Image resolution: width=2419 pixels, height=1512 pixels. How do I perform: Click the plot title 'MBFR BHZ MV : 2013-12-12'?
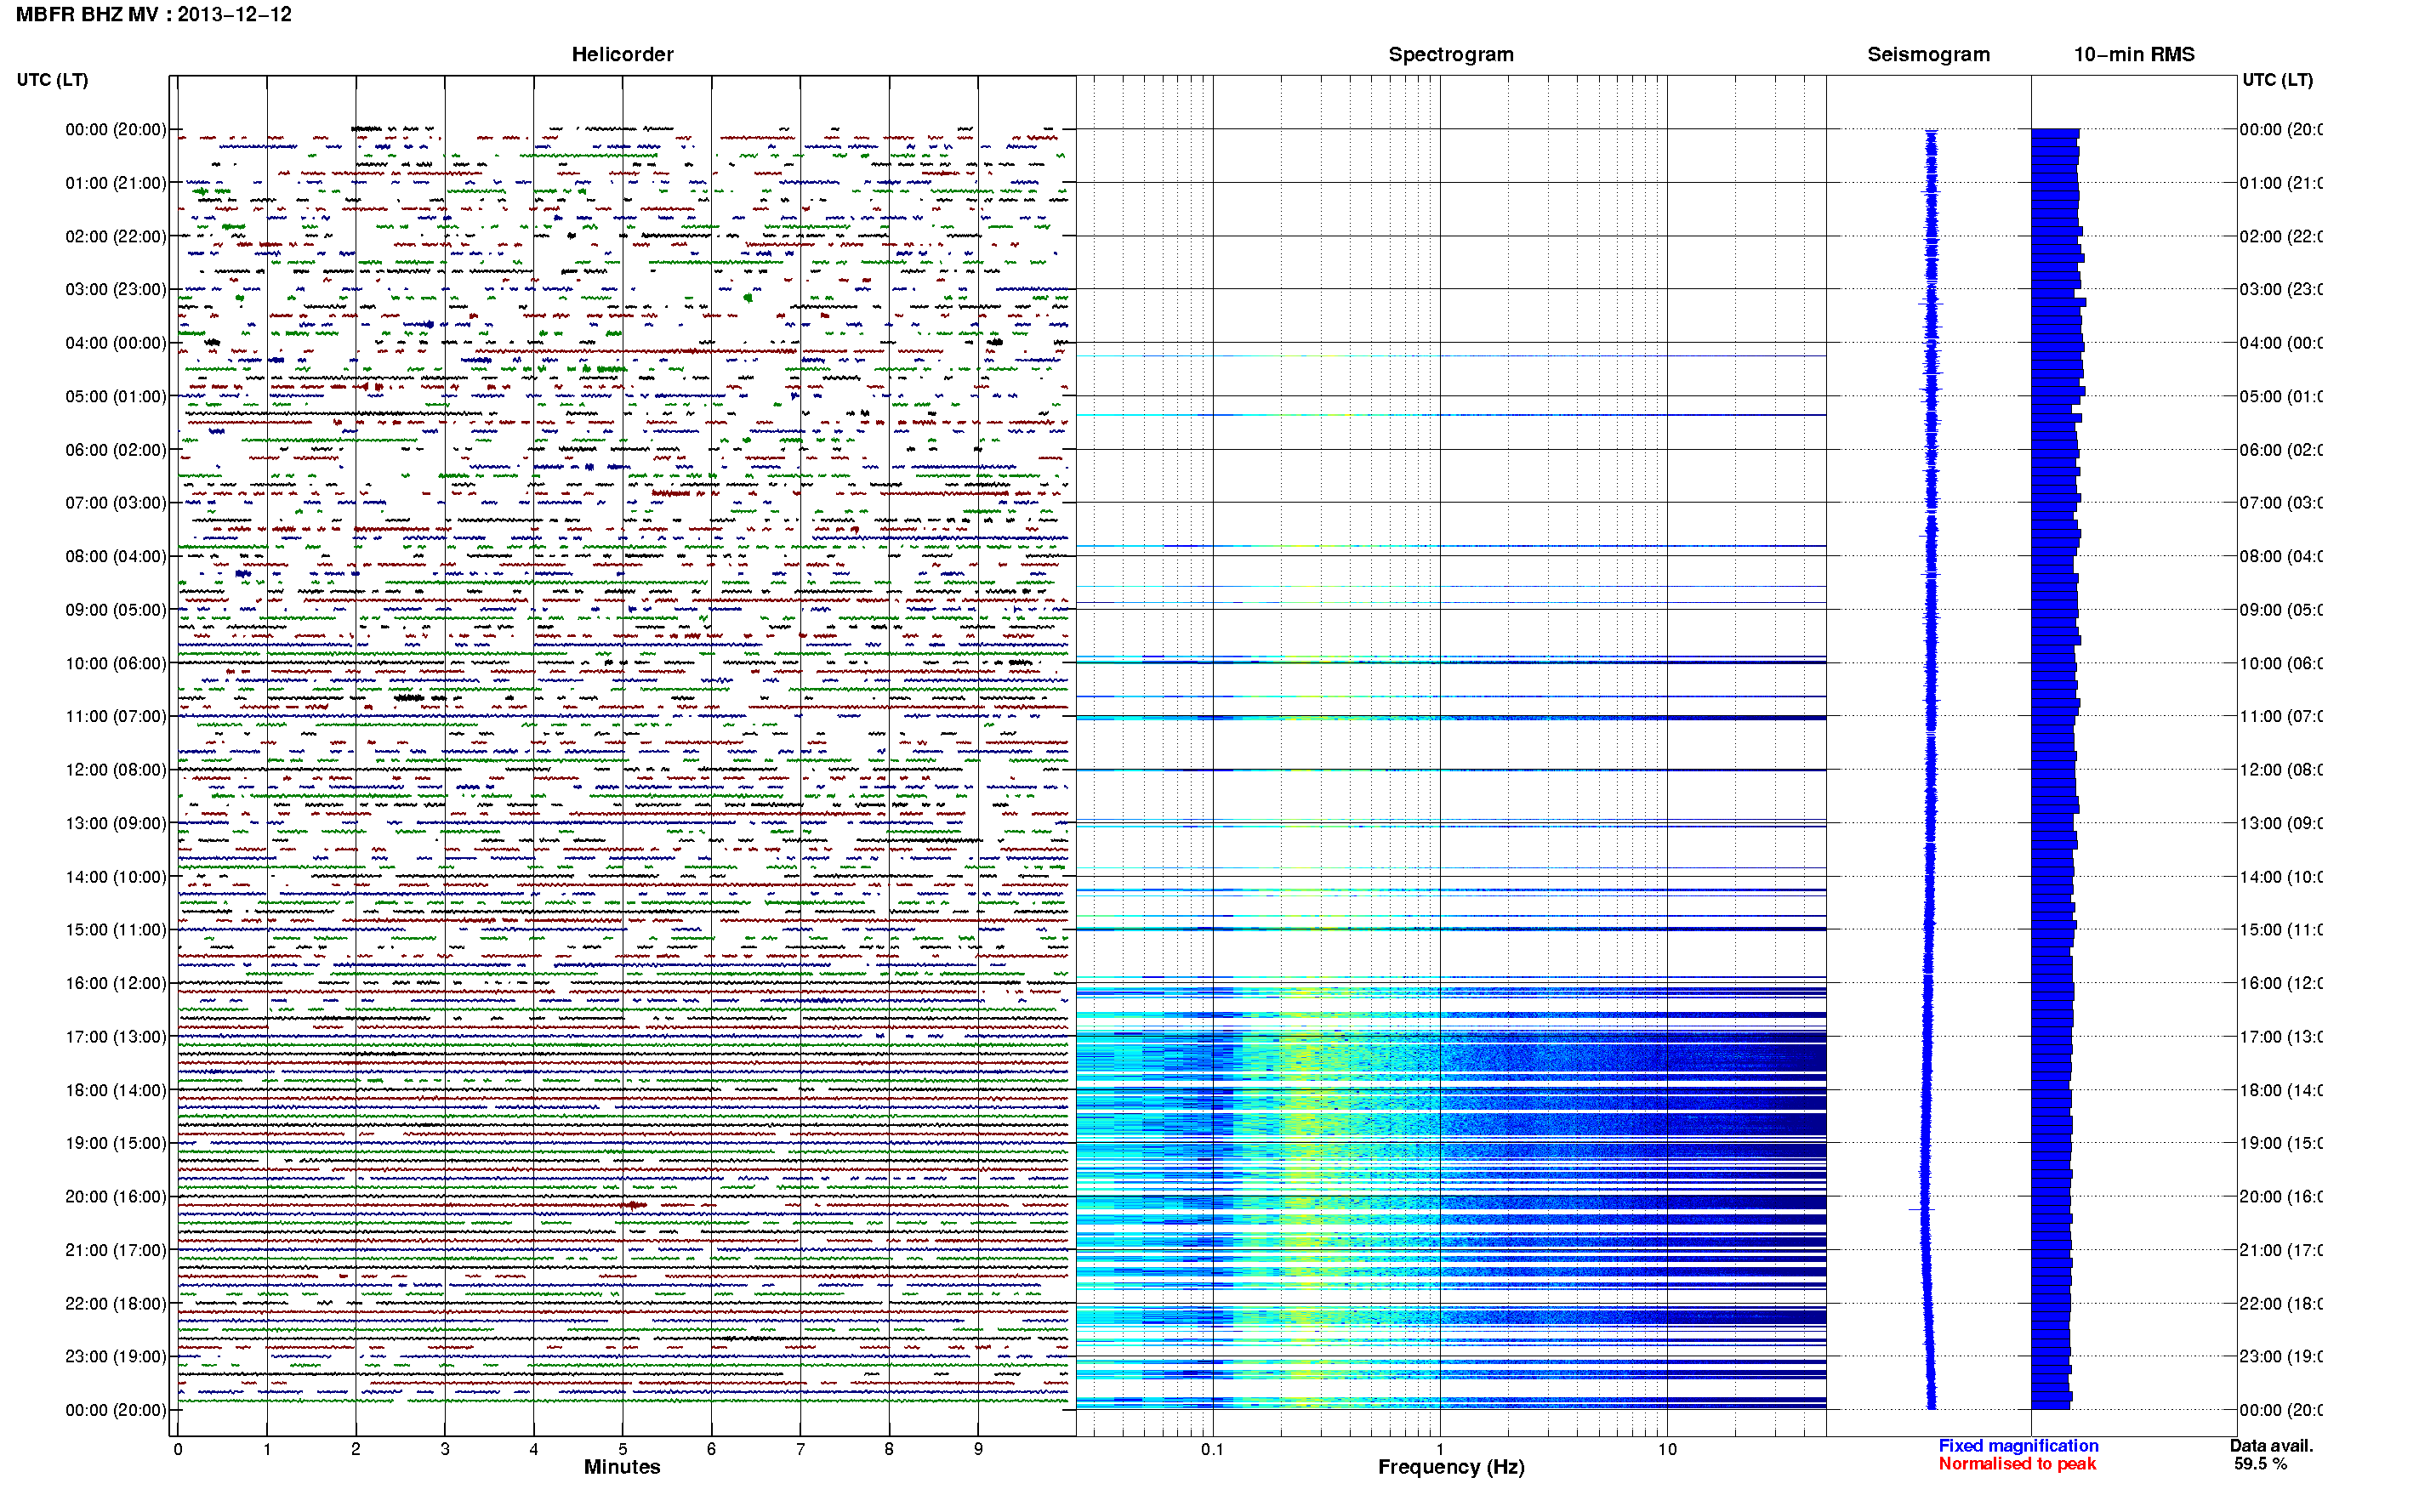(x=153, y=15)
